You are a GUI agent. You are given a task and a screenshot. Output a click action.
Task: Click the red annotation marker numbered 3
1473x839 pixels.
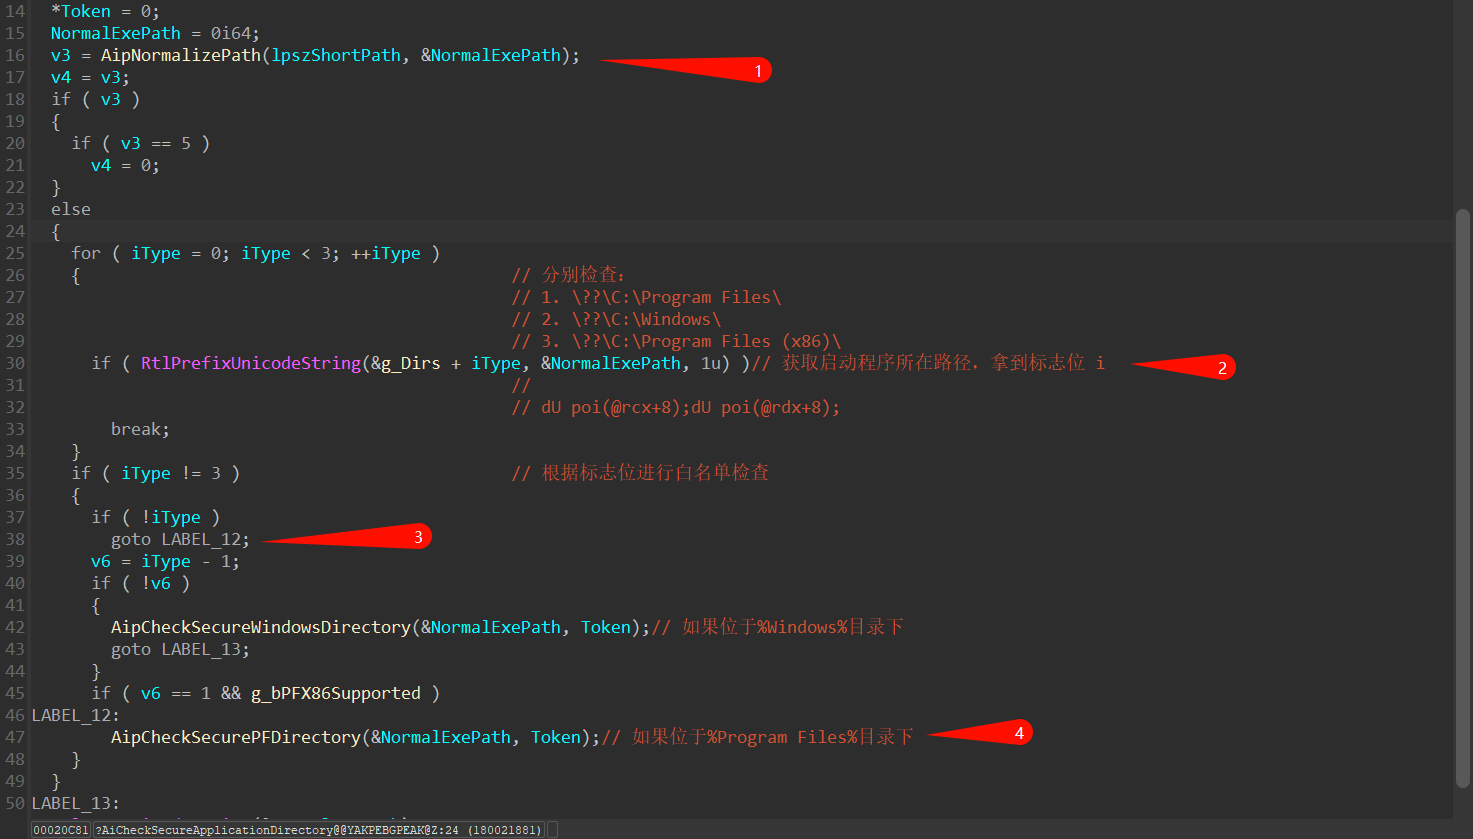[x=418, y=537]
